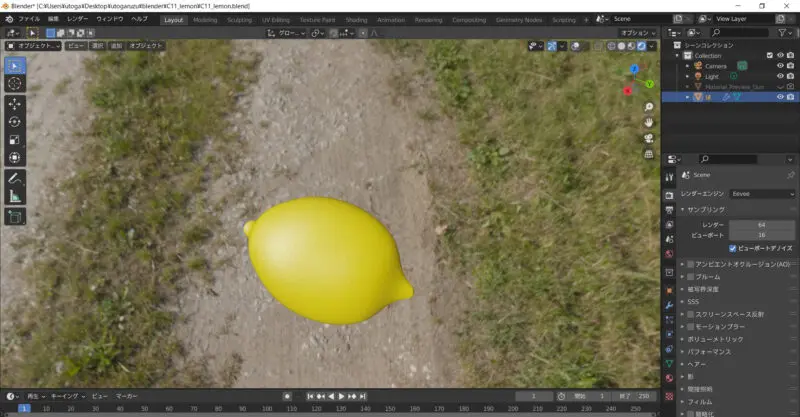Hide the Collection with eye icon

click(780, 55)
